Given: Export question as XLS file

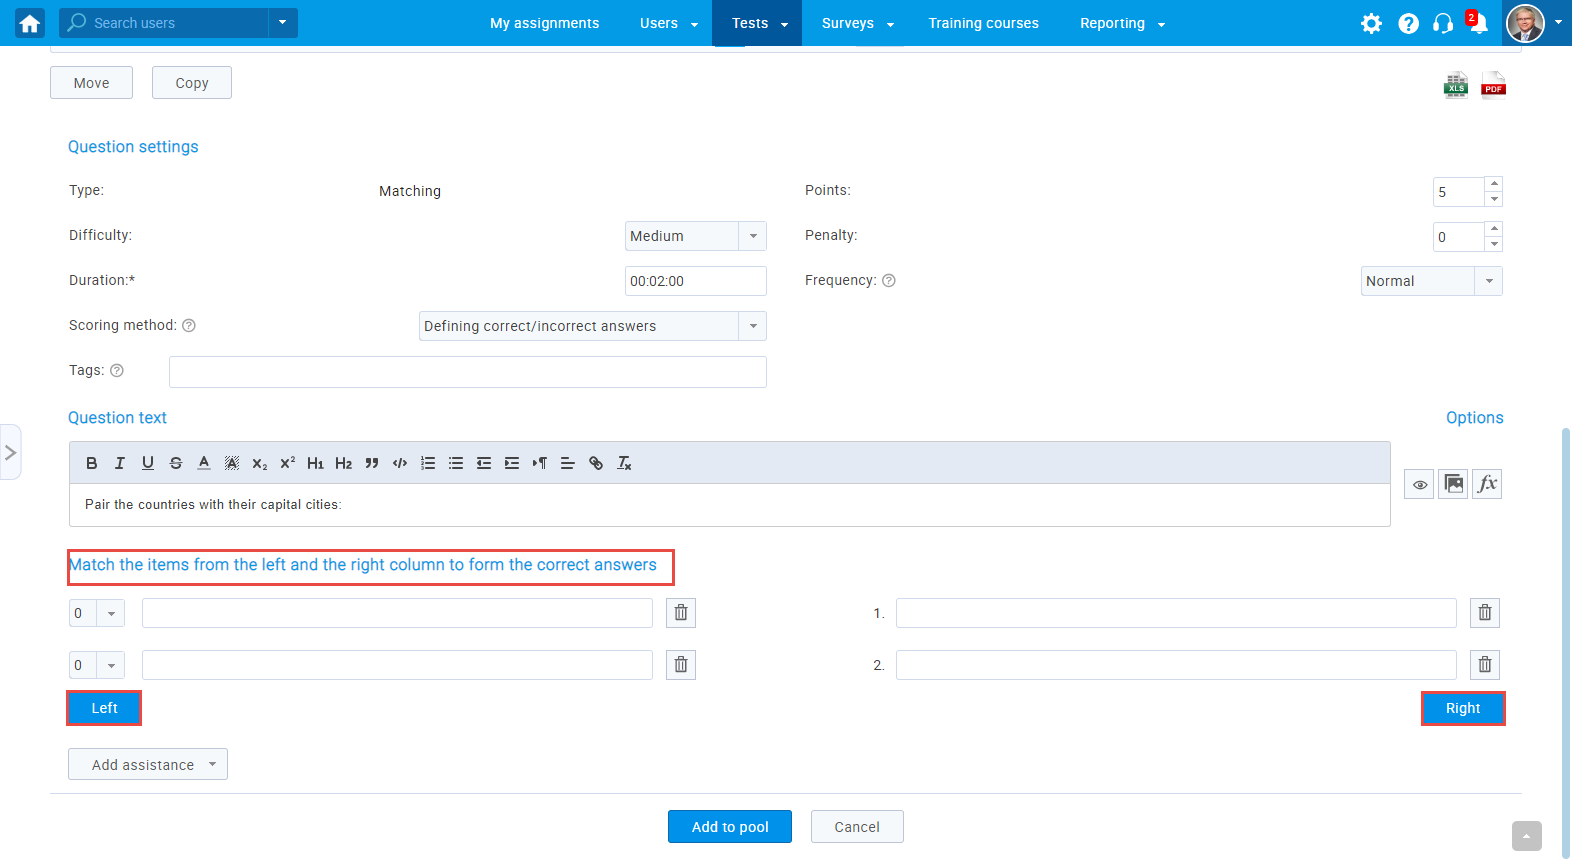Looking at the screenshot, I should pyautogui.click(x=1455, y=86).
